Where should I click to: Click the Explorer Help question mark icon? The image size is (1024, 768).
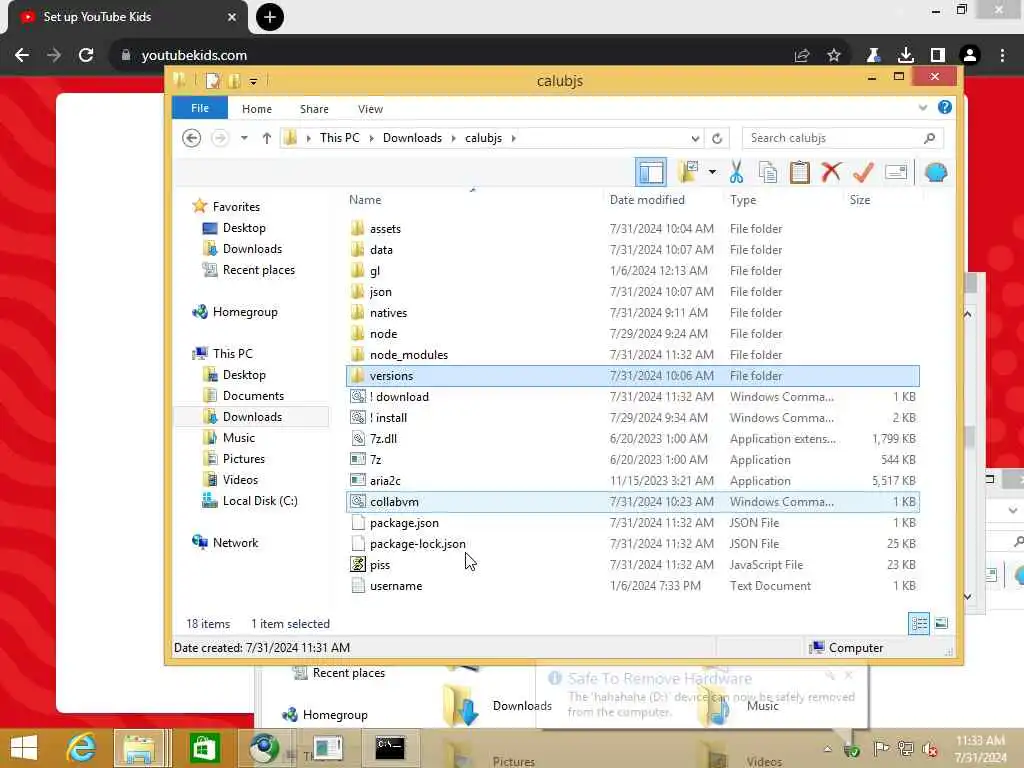tap(944, 107)
